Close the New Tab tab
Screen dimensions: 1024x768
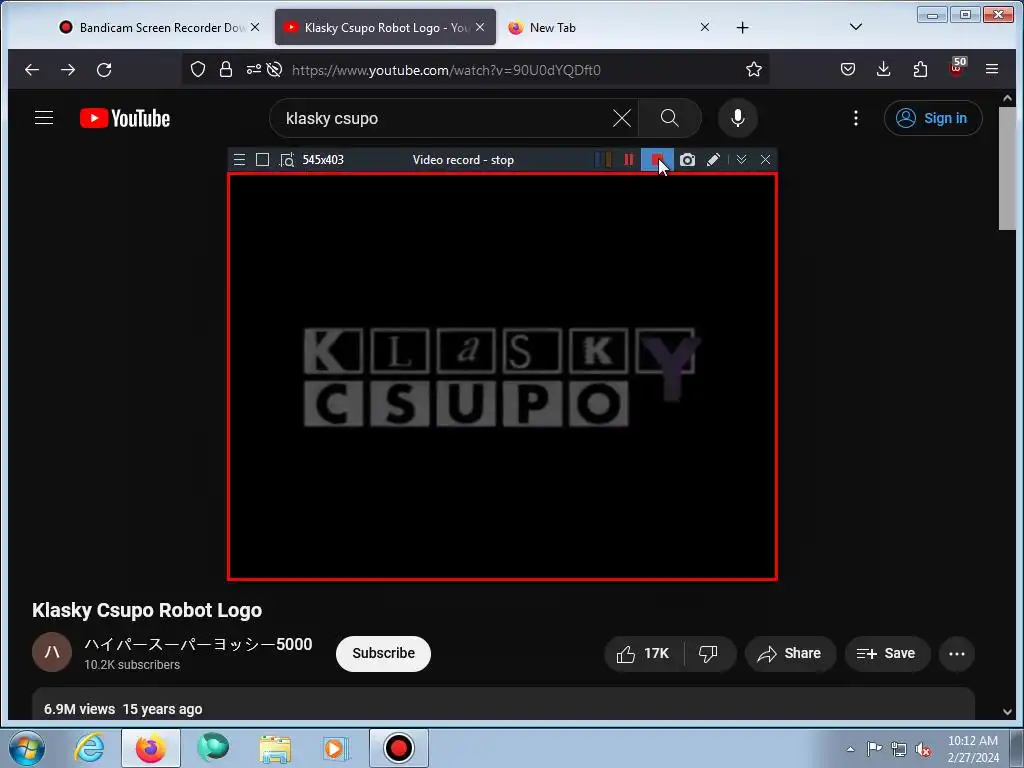(705, 27)
